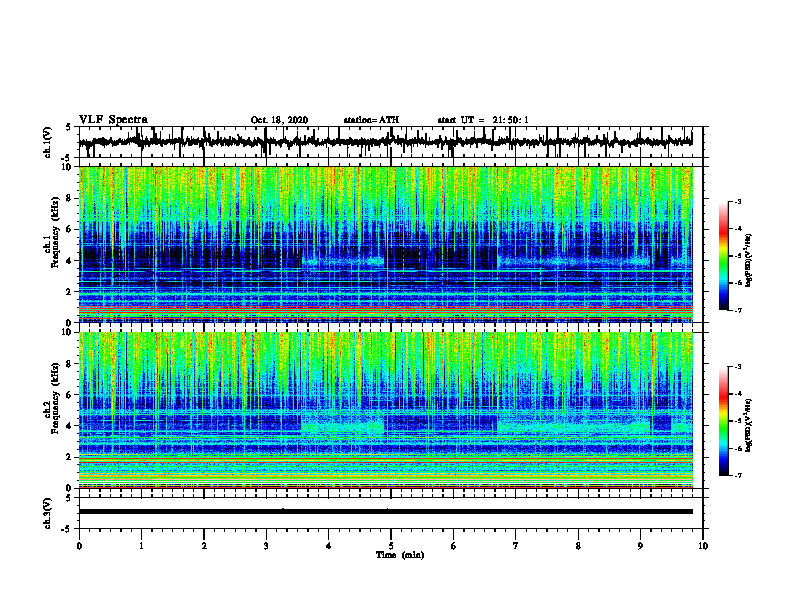Click the "VLF Spectra" plot title
The width and height of the screenshot is (792, 612).
click(113, 120)
